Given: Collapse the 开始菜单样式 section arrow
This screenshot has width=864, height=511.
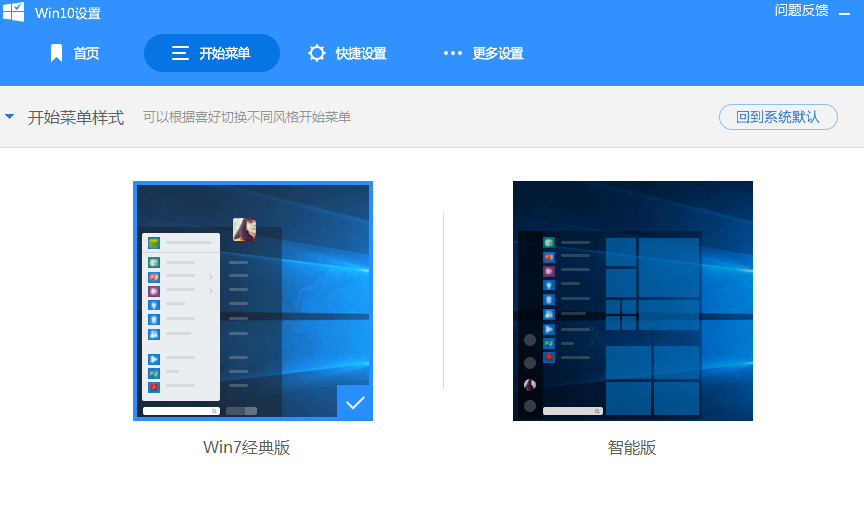Looking at the screenshot, I should tap(9, 116).
